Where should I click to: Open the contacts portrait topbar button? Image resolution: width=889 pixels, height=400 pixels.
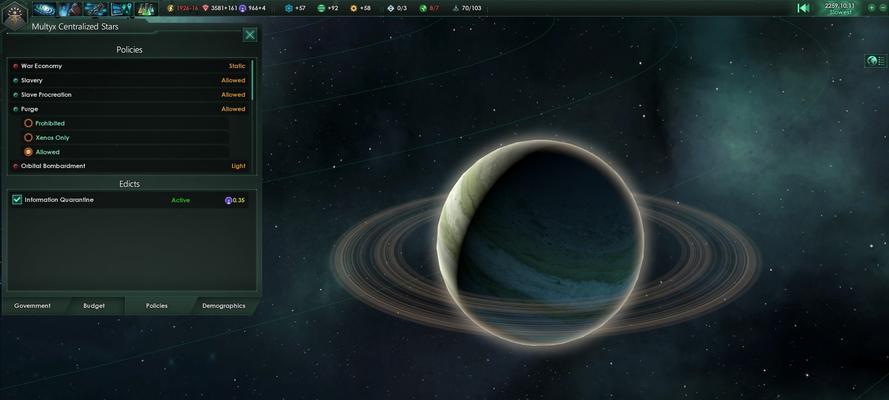point(70,8)
